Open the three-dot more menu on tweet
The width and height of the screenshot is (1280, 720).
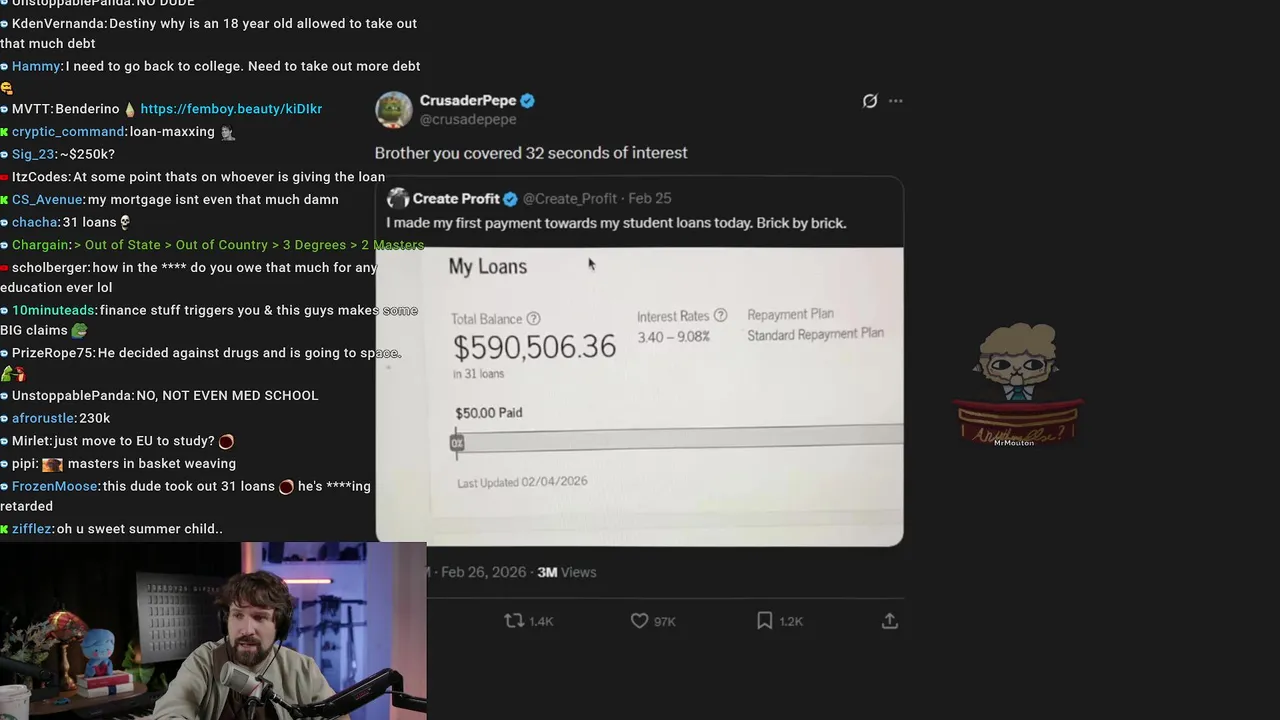pyautogui.click(x=895, y=101)
